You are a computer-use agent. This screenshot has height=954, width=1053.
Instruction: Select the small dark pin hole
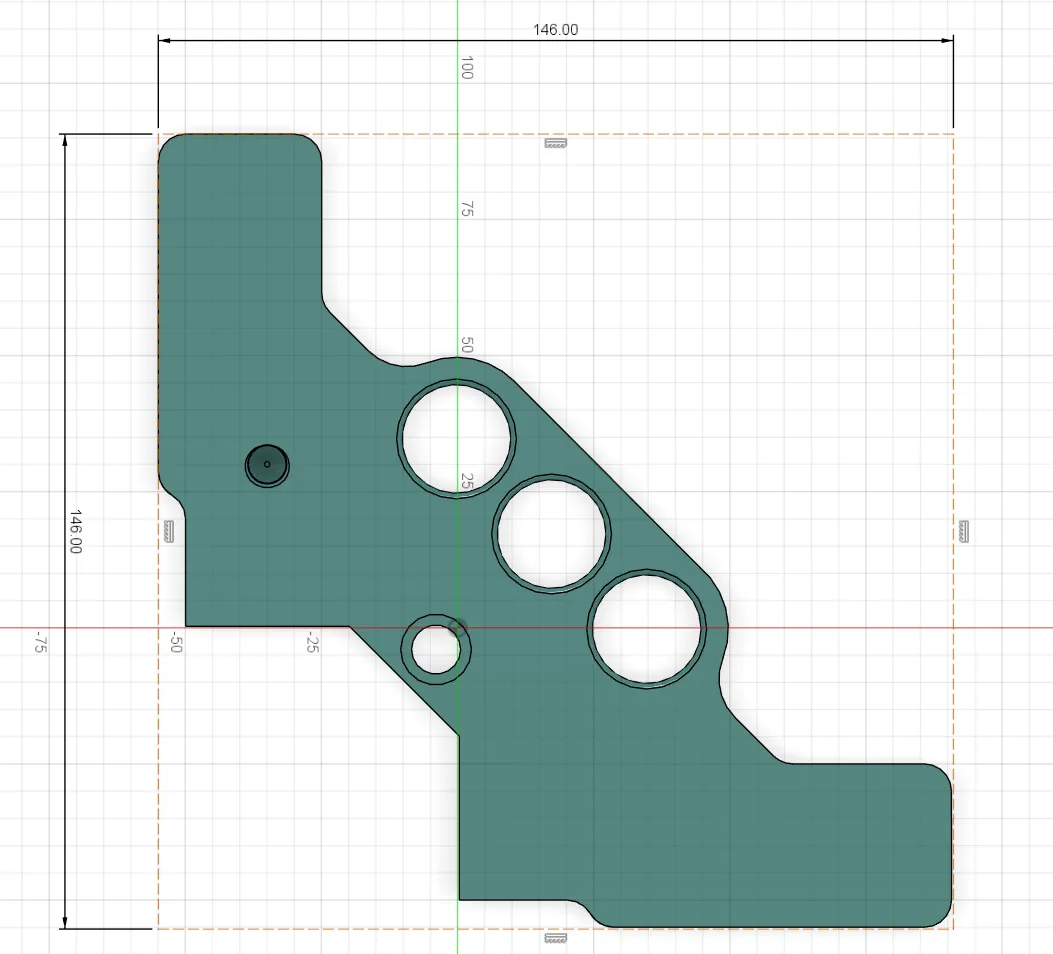(x=267, y=465)
